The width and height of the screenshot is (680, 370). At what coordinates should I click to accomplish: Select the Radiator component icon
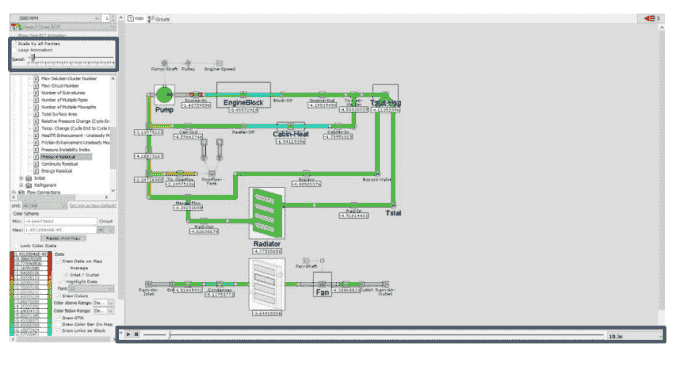(267, 213)
